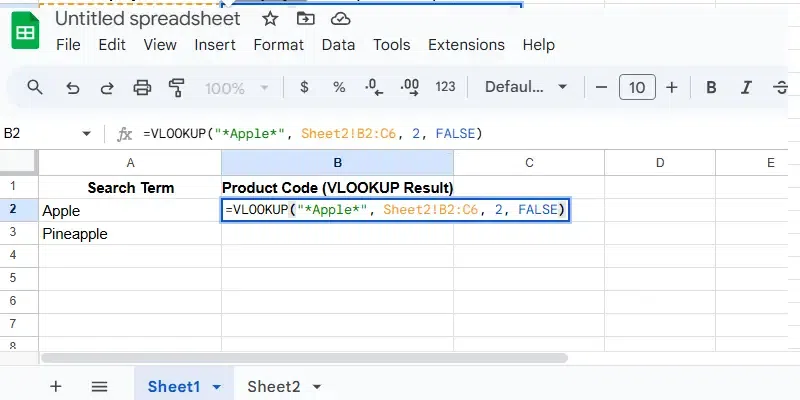Open the default font dropdown
800x400 pixels.
[x=526, y=88]
